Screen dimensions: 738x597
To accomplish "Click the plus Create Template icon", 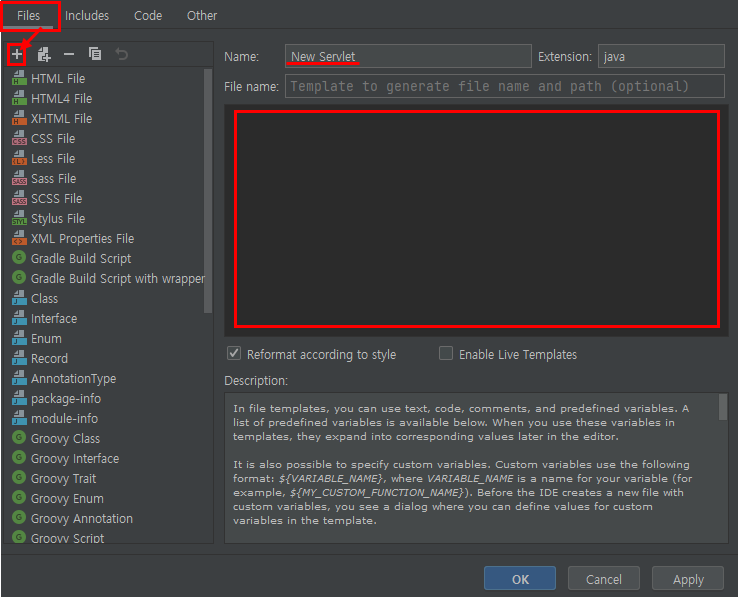I will pyautogui.click(x=17, y=55).
